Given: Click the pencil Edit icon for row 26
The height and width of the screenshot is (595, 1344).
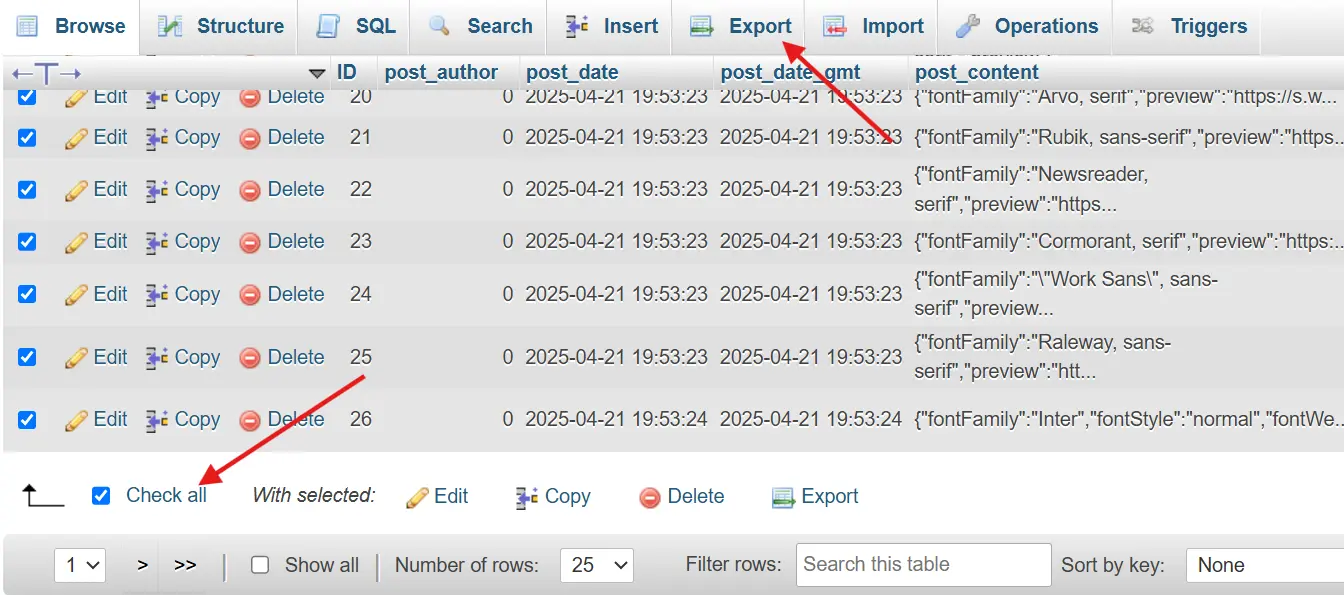Looking at the screenshot, I should pyautogui.click(x=76, y=420).
